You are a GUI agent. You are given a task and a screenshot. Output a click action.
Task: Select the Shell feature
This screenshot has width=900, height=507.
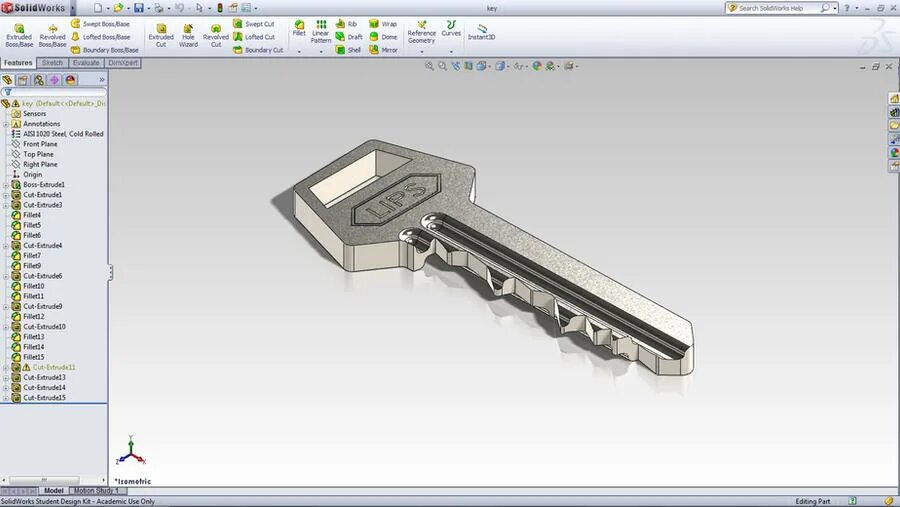click(348, 50)
